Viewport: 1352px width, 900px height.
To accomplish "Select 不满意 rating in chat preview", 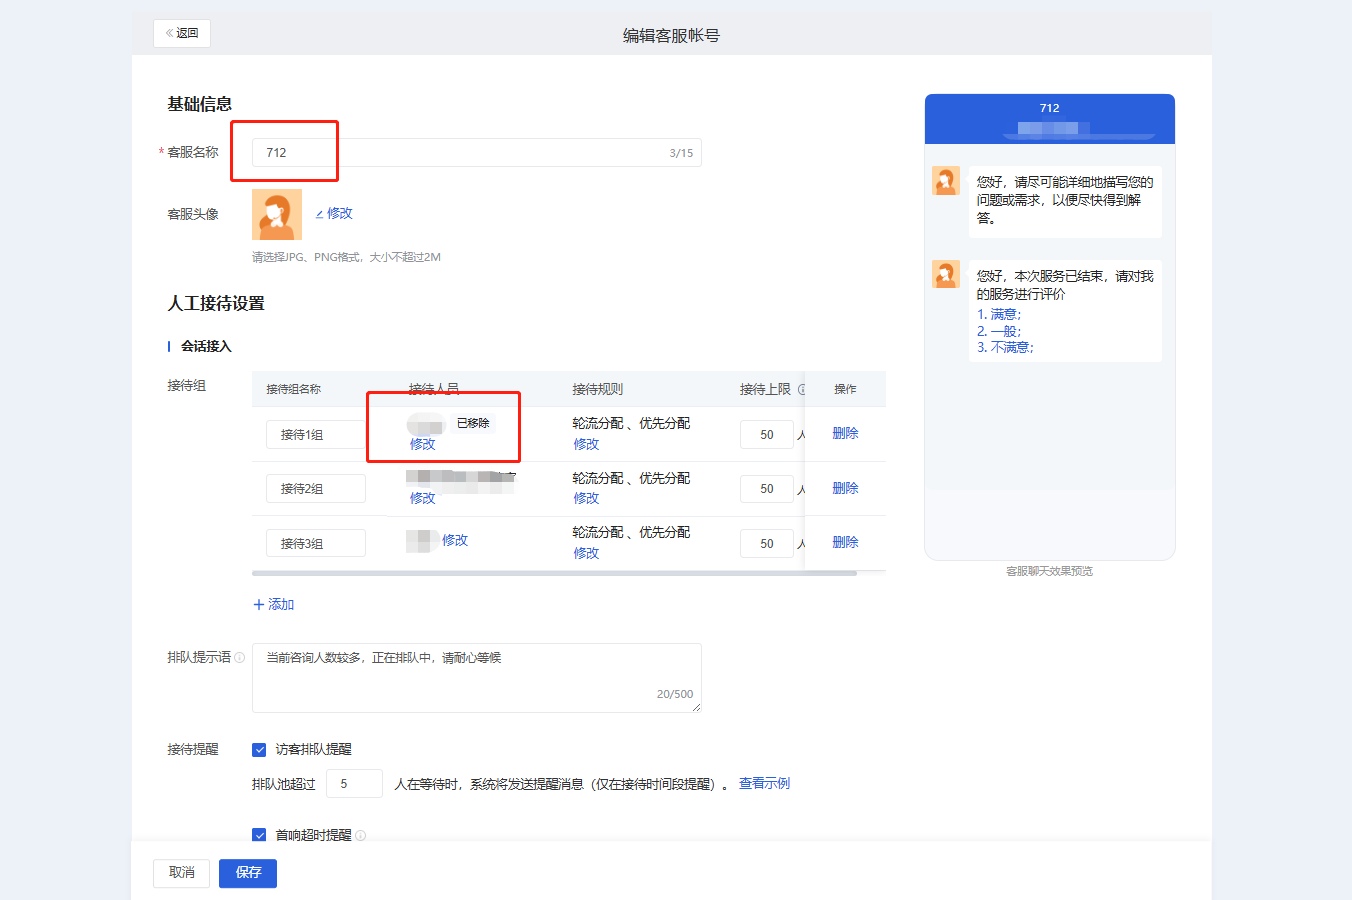I will pyautogui.click(x=1005, y=348).
